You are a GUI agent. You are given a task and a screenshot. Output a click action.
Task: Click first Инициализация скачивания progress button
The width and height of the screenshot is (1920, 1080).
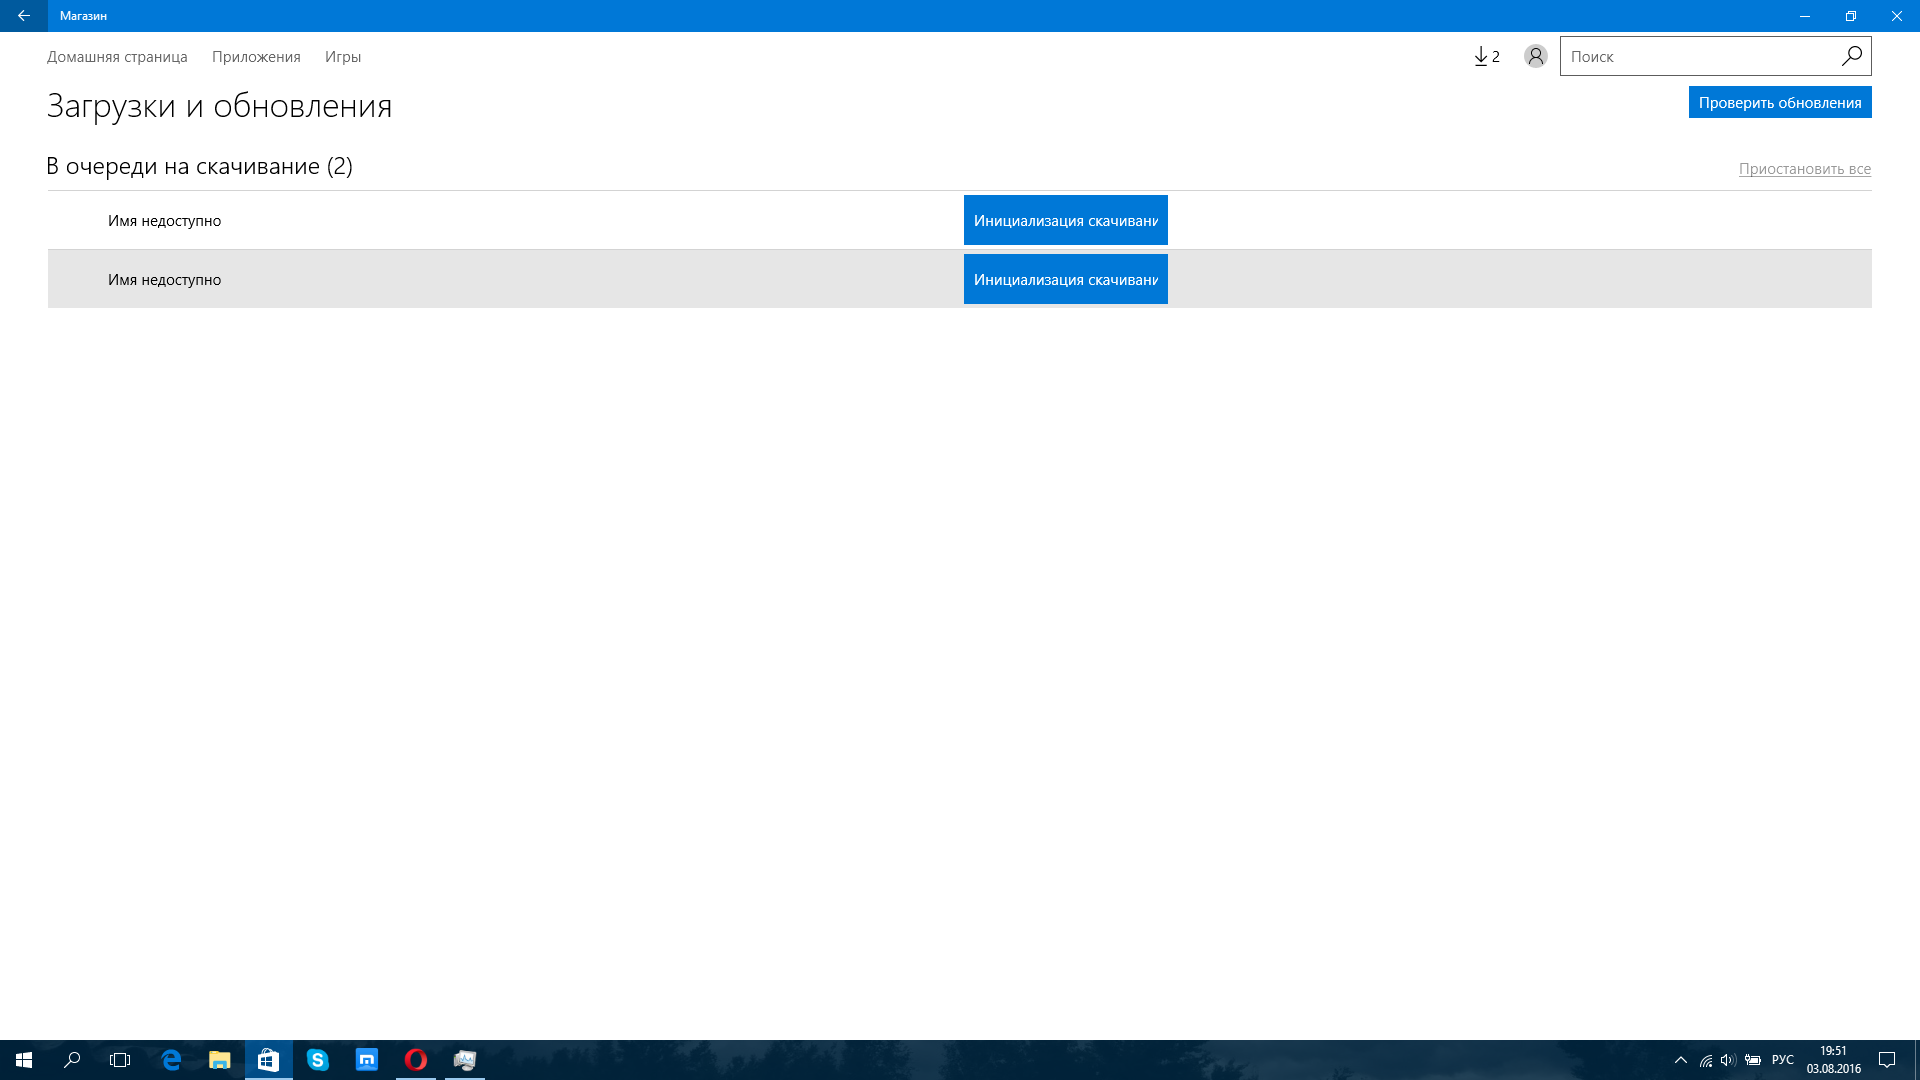click(1065, 220)
